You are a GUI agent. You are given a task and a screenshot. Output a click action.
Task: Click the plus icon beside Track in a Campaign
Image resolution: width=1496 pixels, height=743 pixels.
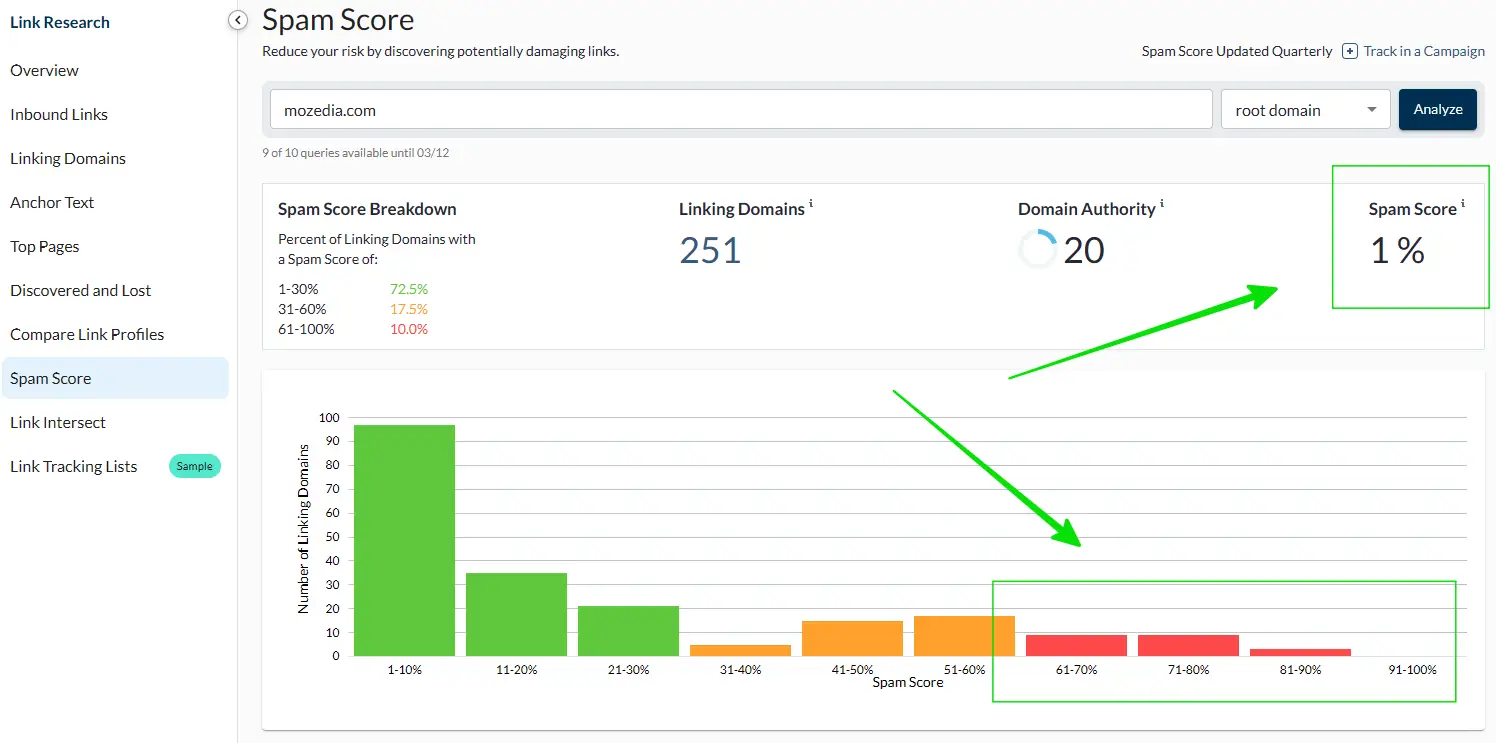1349,51
